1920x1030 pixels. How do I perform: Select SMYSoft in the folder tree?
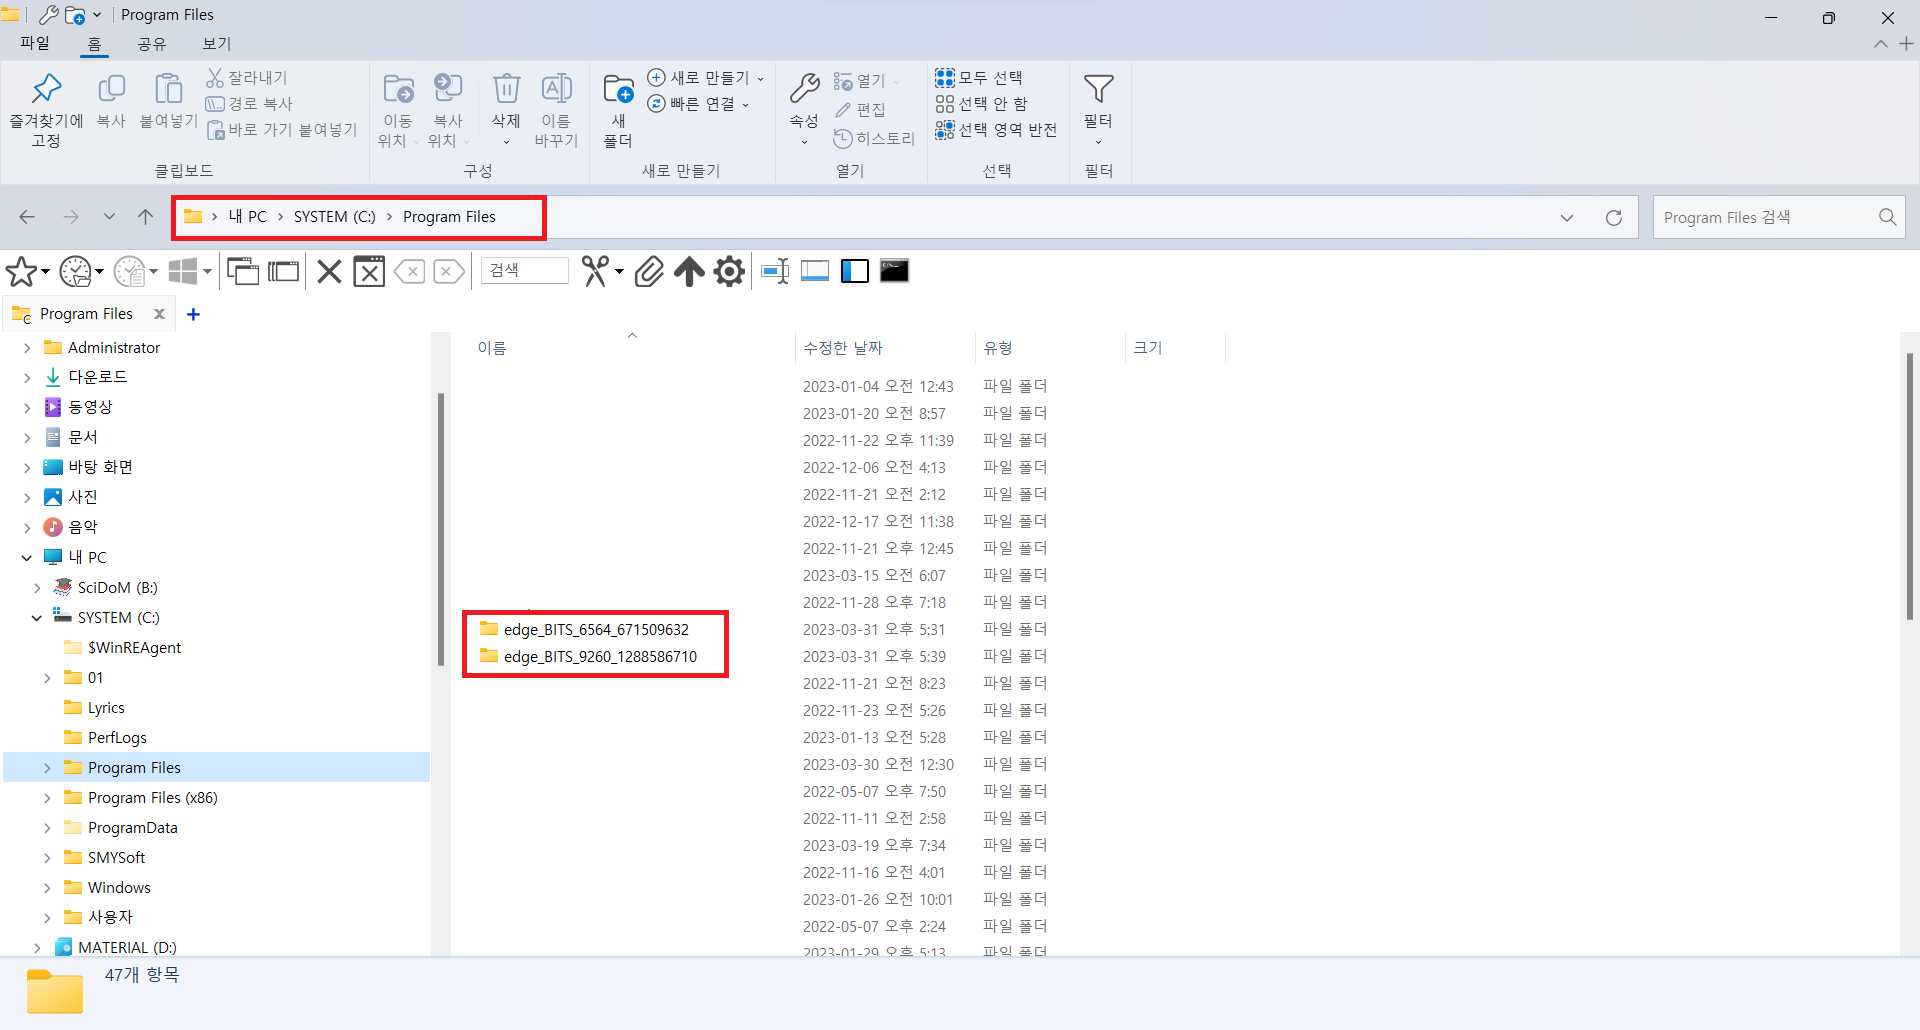(116, 858)
